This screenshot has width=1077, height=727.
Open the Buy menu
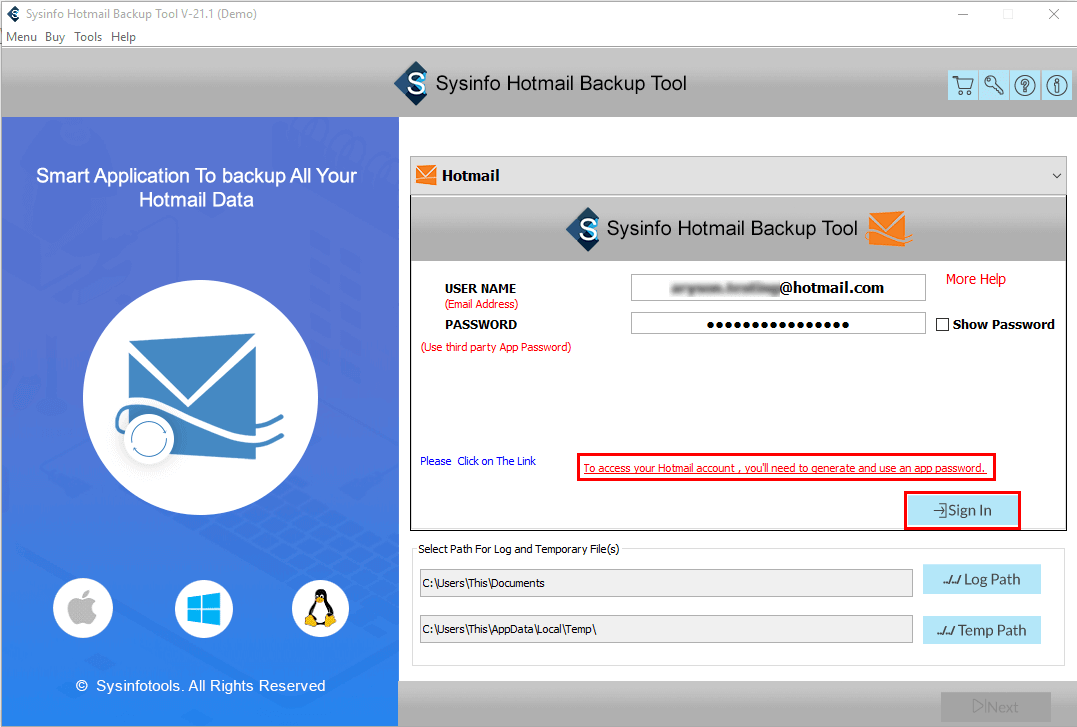(55, 36)
